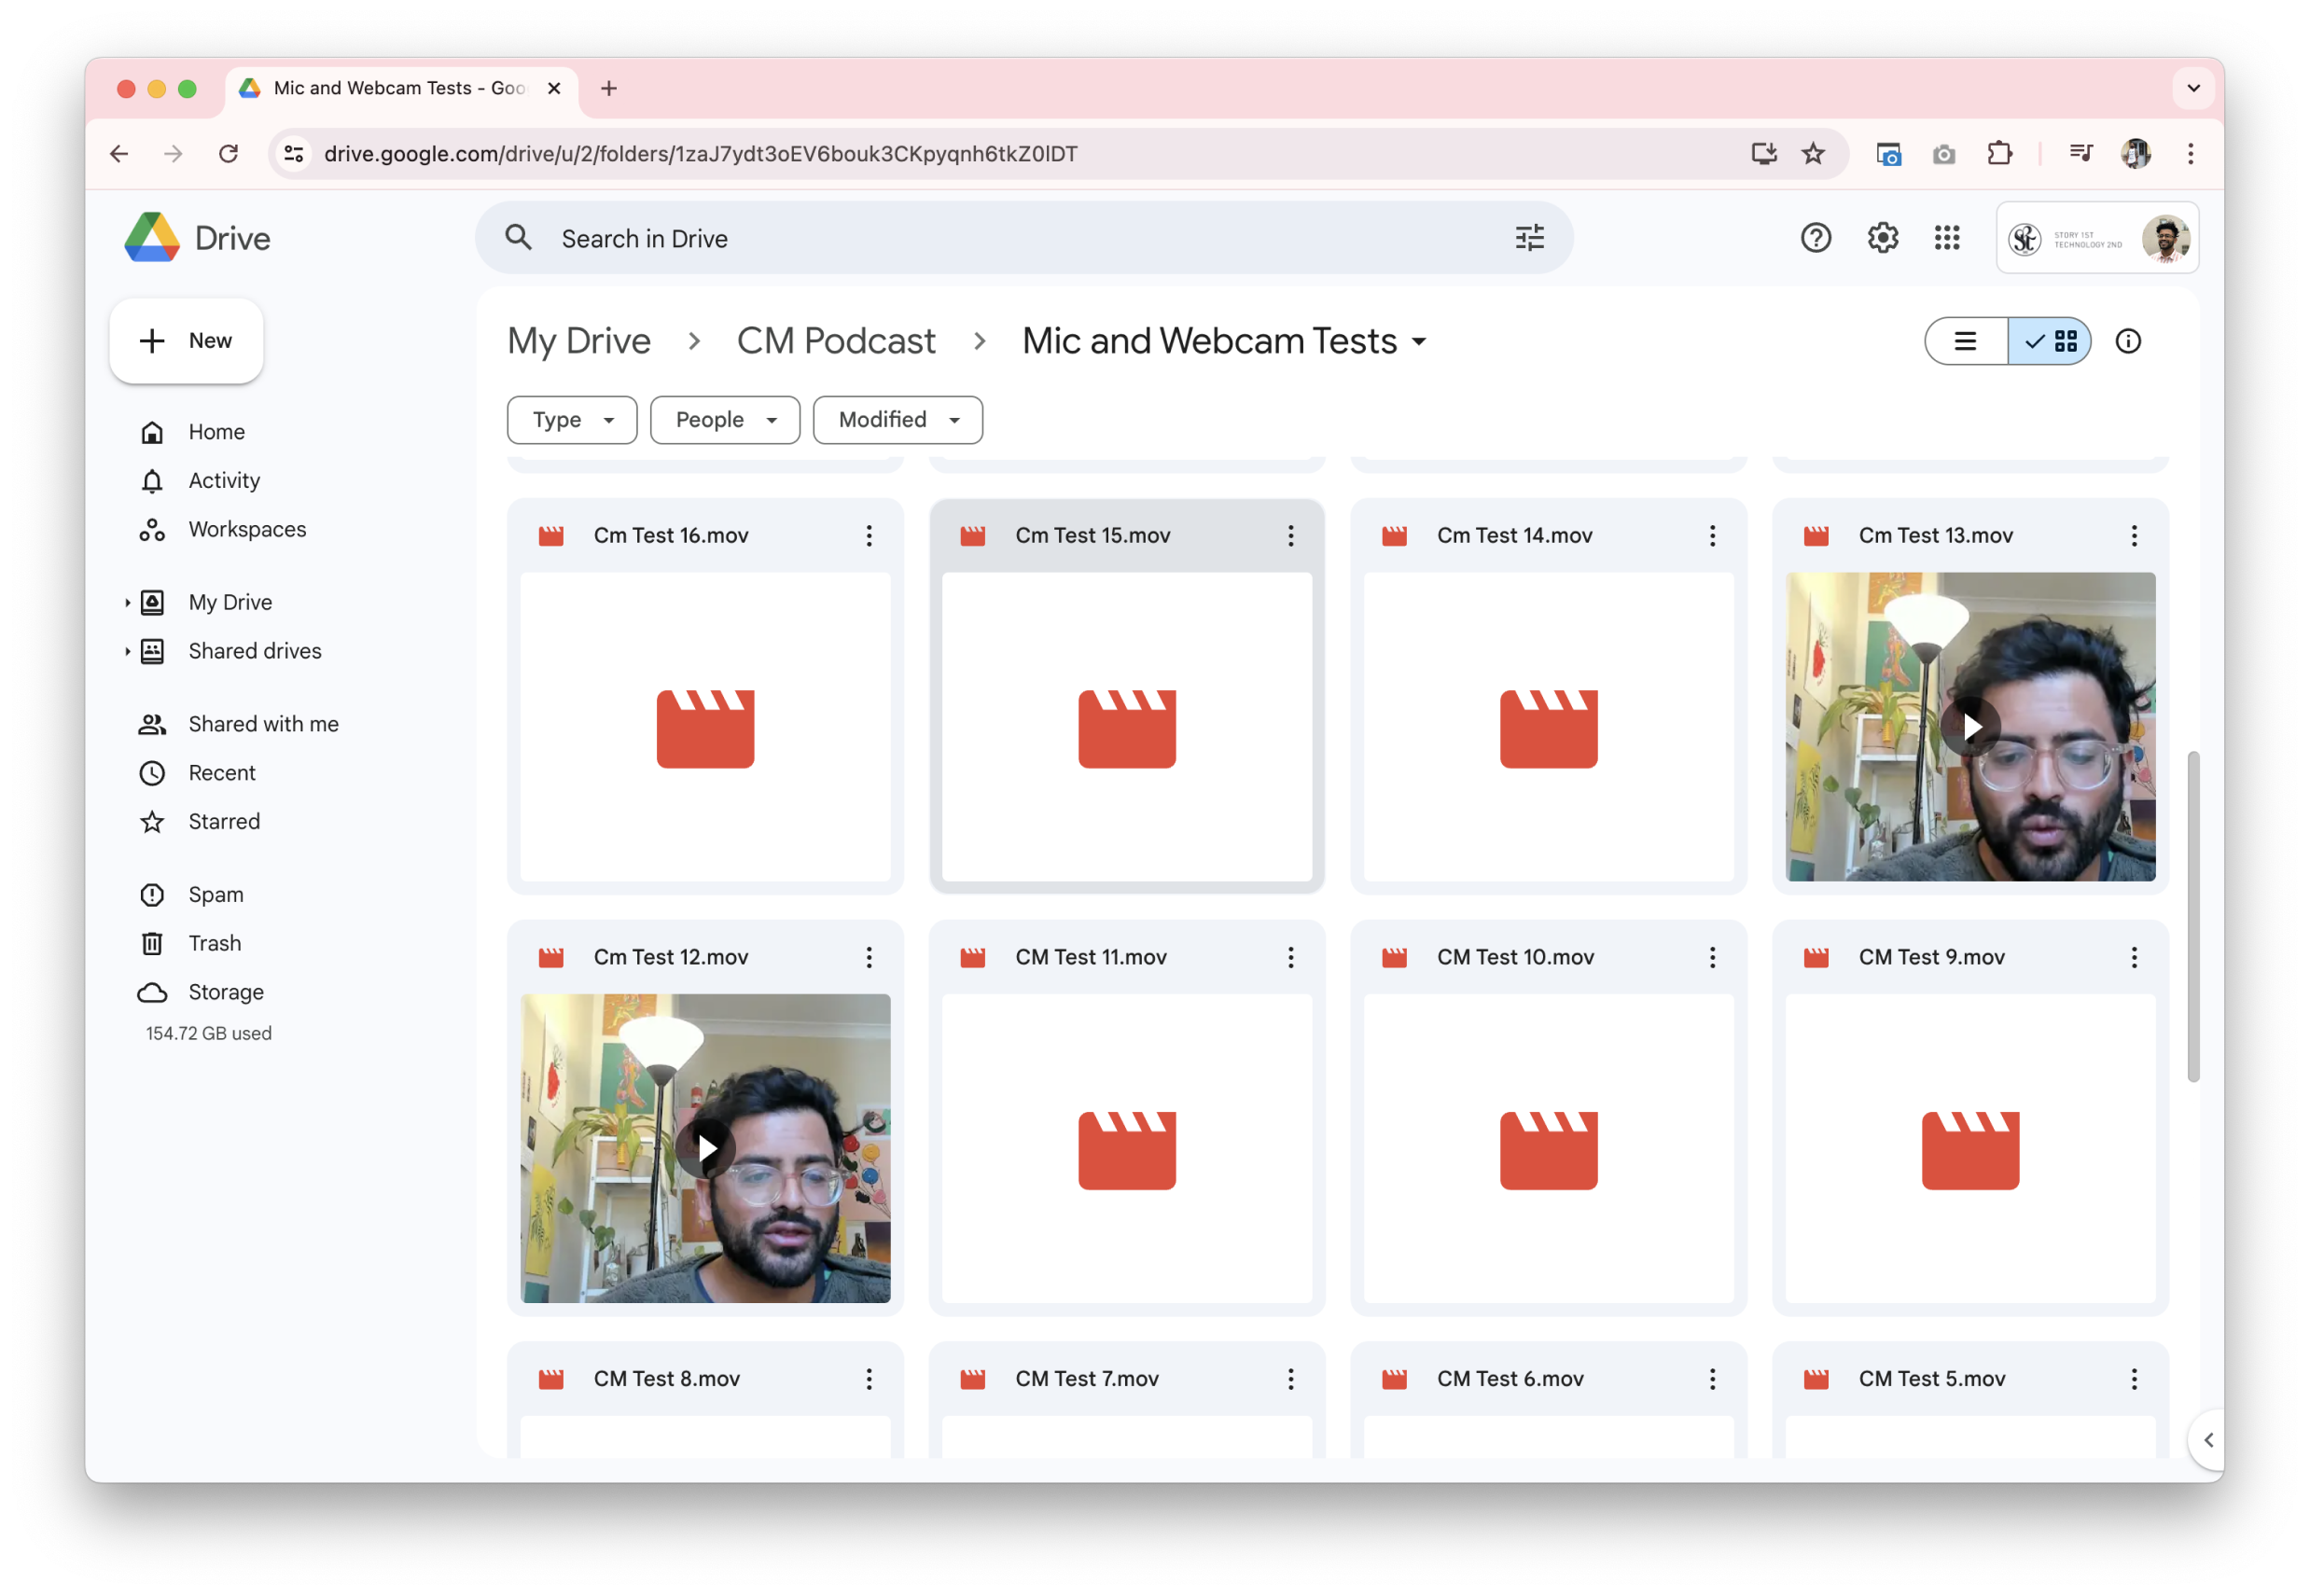Open the Modified filter dropdown
2310x1596 pixels.
897,419
